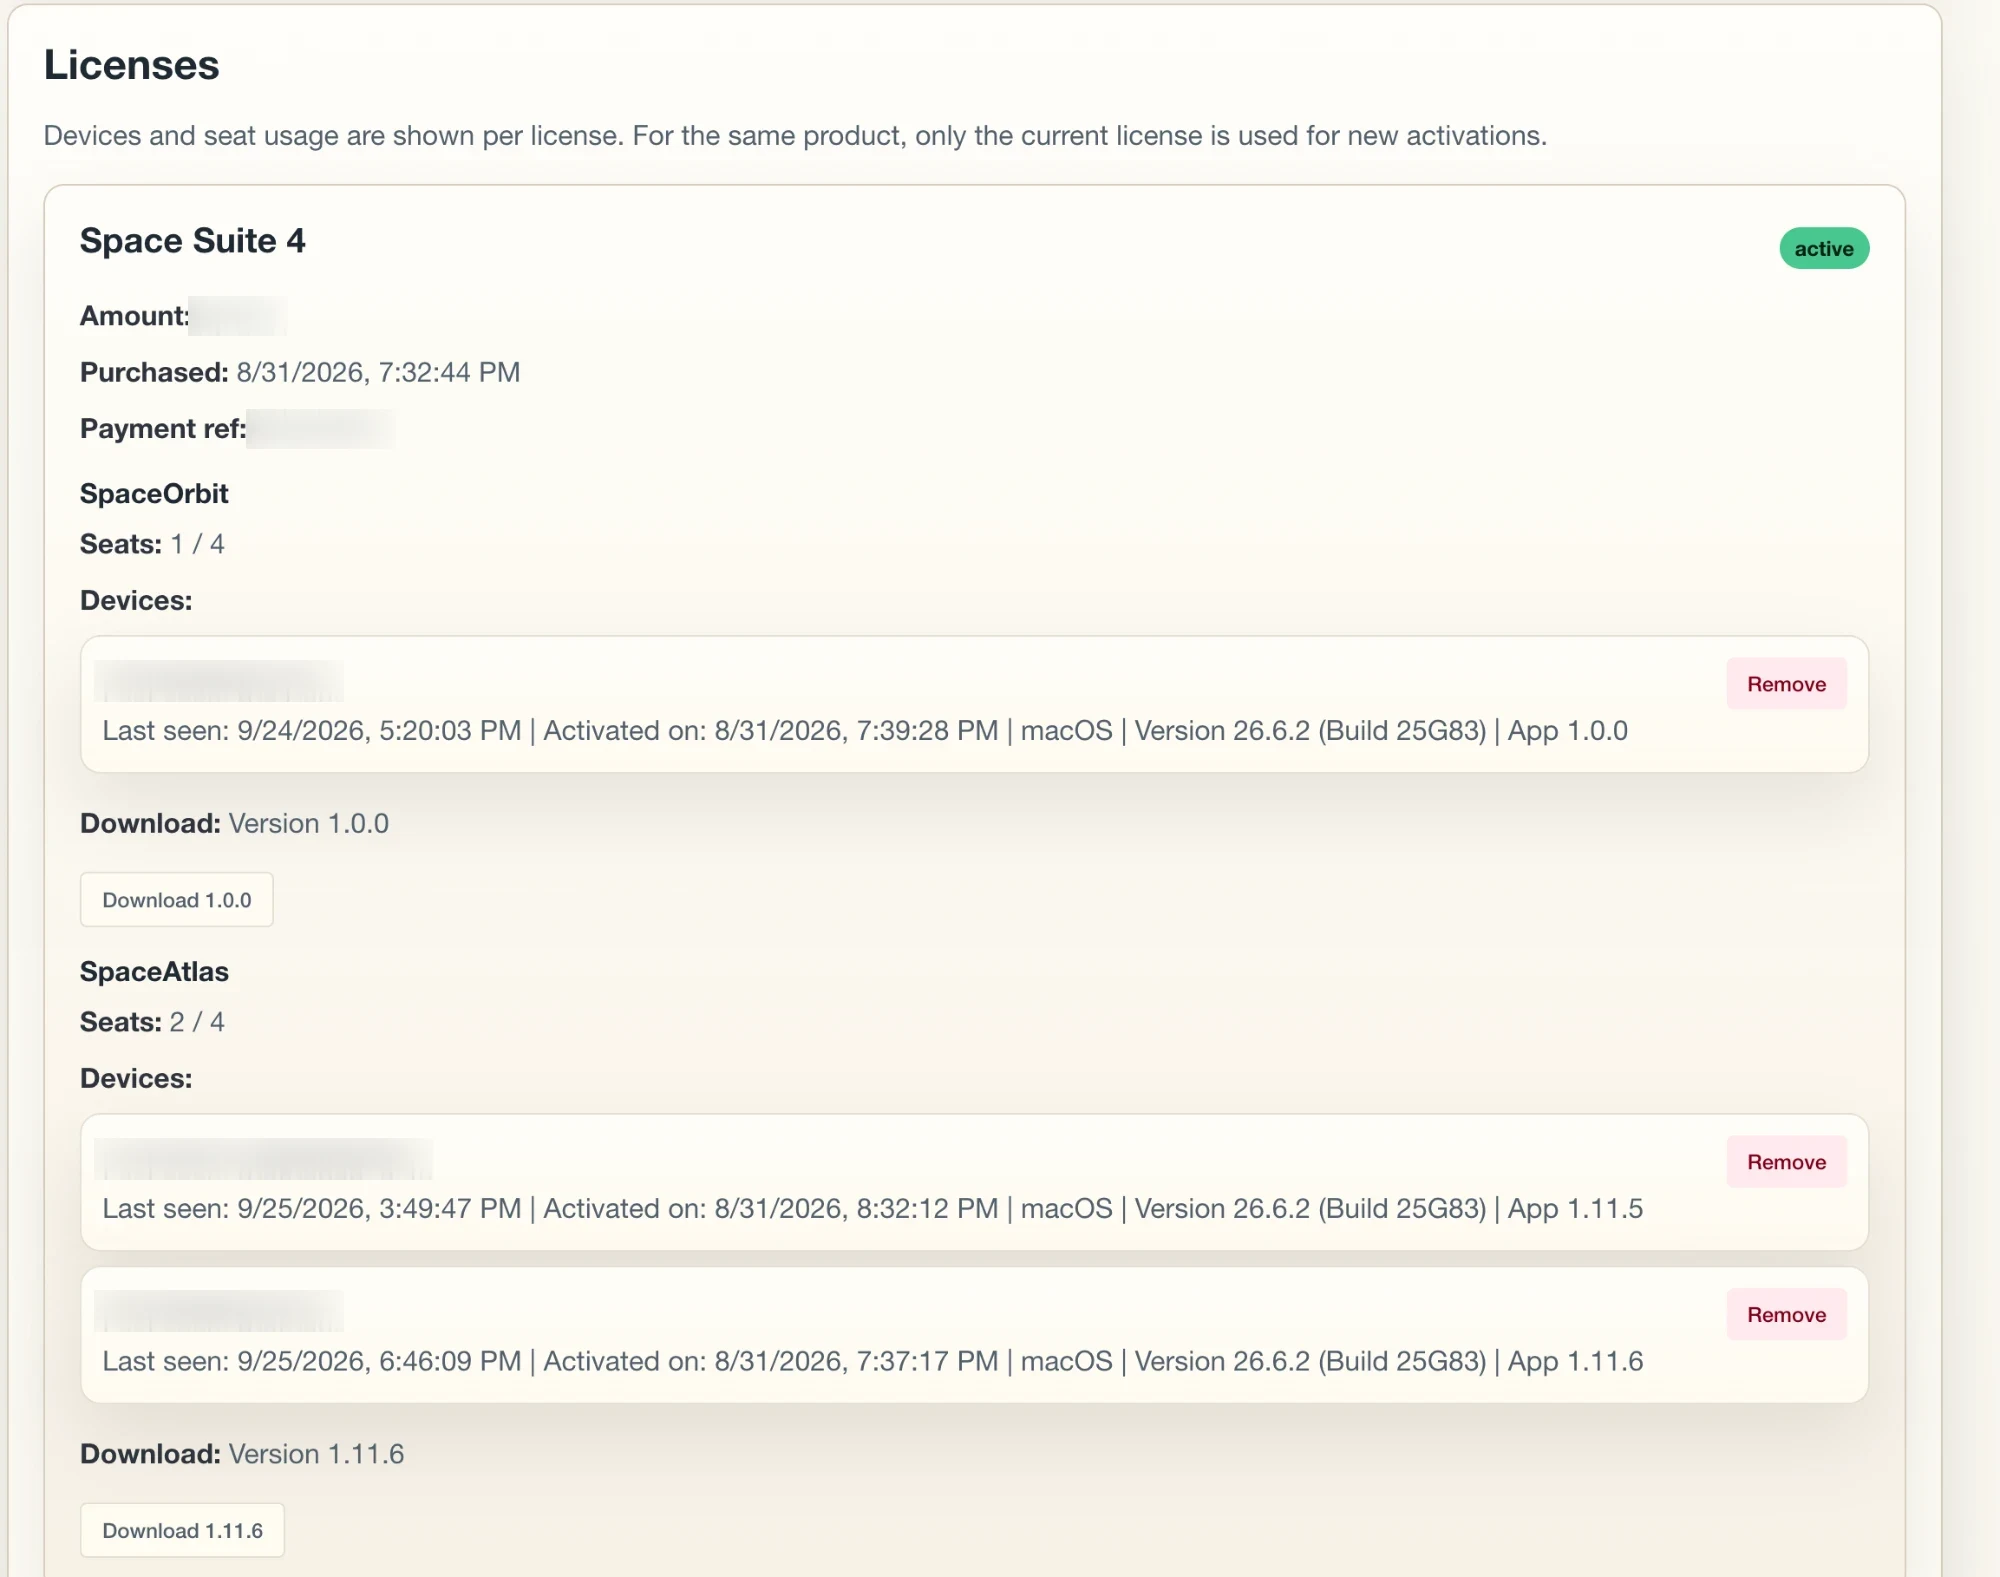2000x1577 pixels.
Task: Click the Last seen 9/25/2026, 3:49:47 PM line
Action: 873,1209
